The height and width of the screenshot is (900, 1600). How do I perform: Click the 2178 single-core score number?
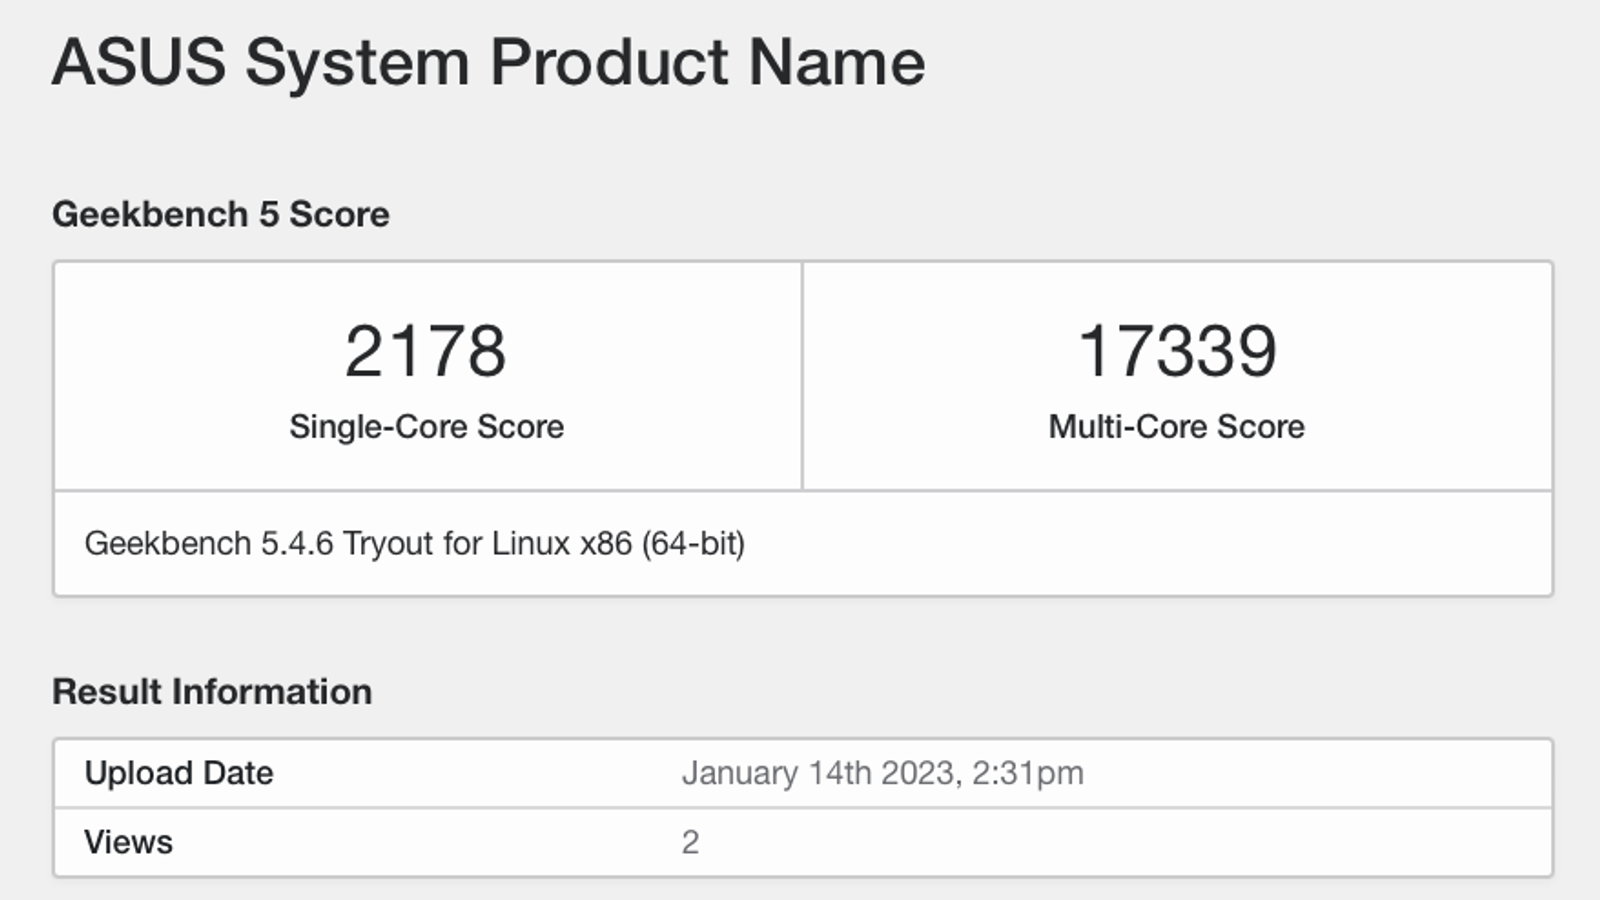coord(426,351)
